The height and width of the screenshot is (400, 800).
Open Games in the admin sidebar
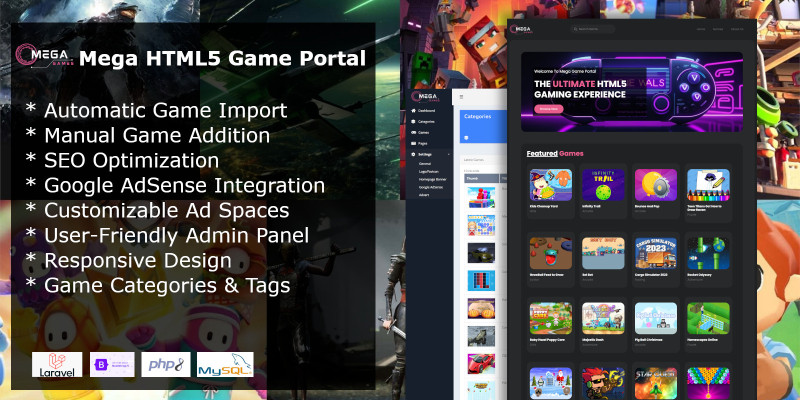tap(424, 132)
